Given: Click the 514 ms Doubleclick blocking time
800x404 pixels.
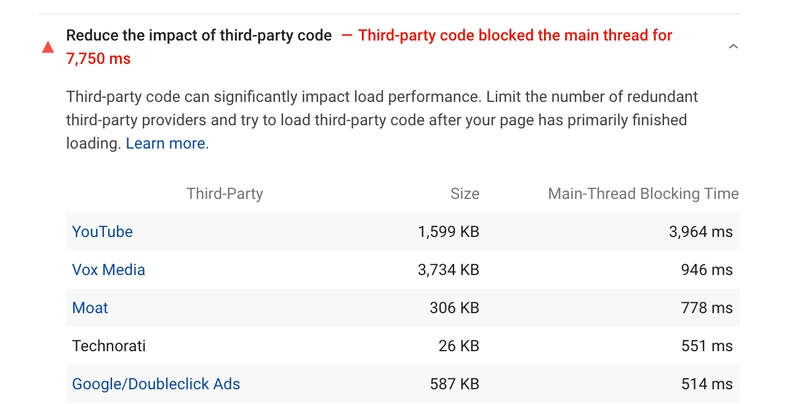Looking at the screenshot, I should (706, 383).
